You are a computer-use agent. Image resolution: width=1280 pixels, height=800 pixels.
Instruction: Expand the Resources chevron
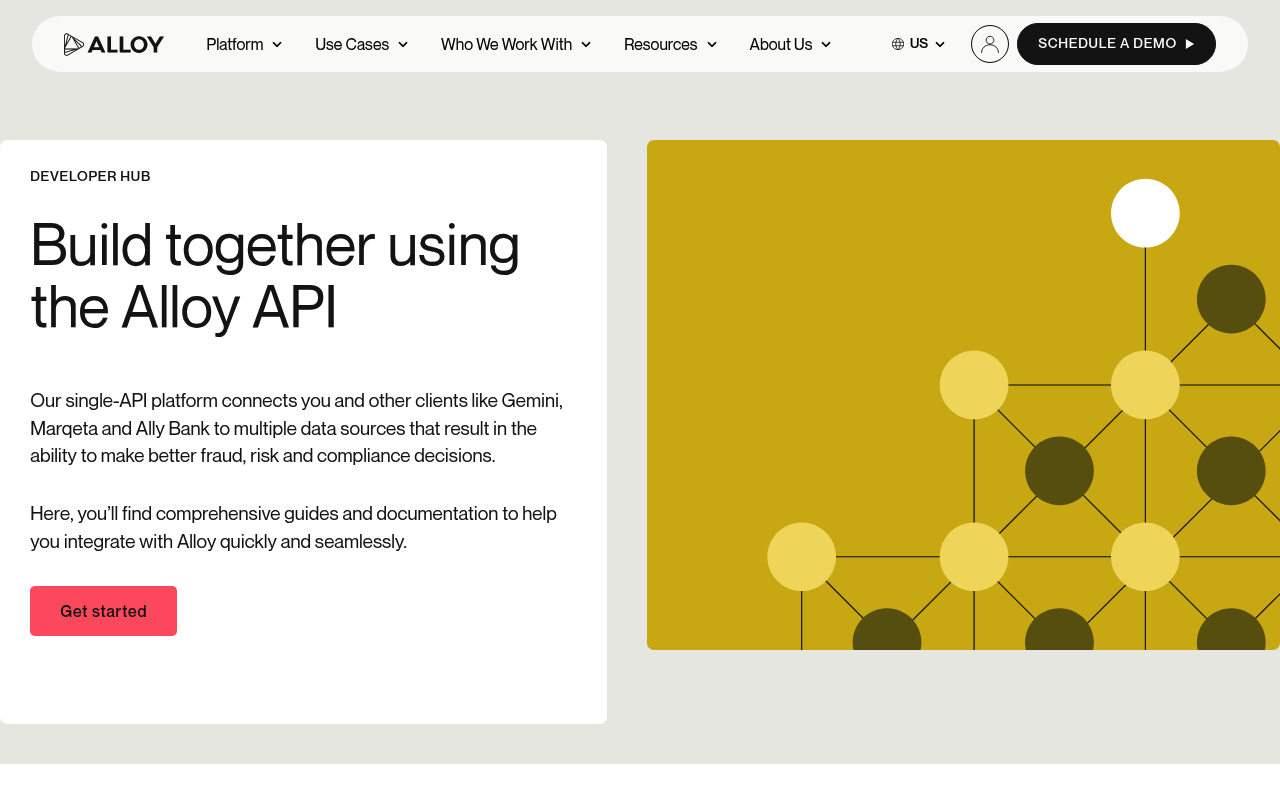point(712,44)
